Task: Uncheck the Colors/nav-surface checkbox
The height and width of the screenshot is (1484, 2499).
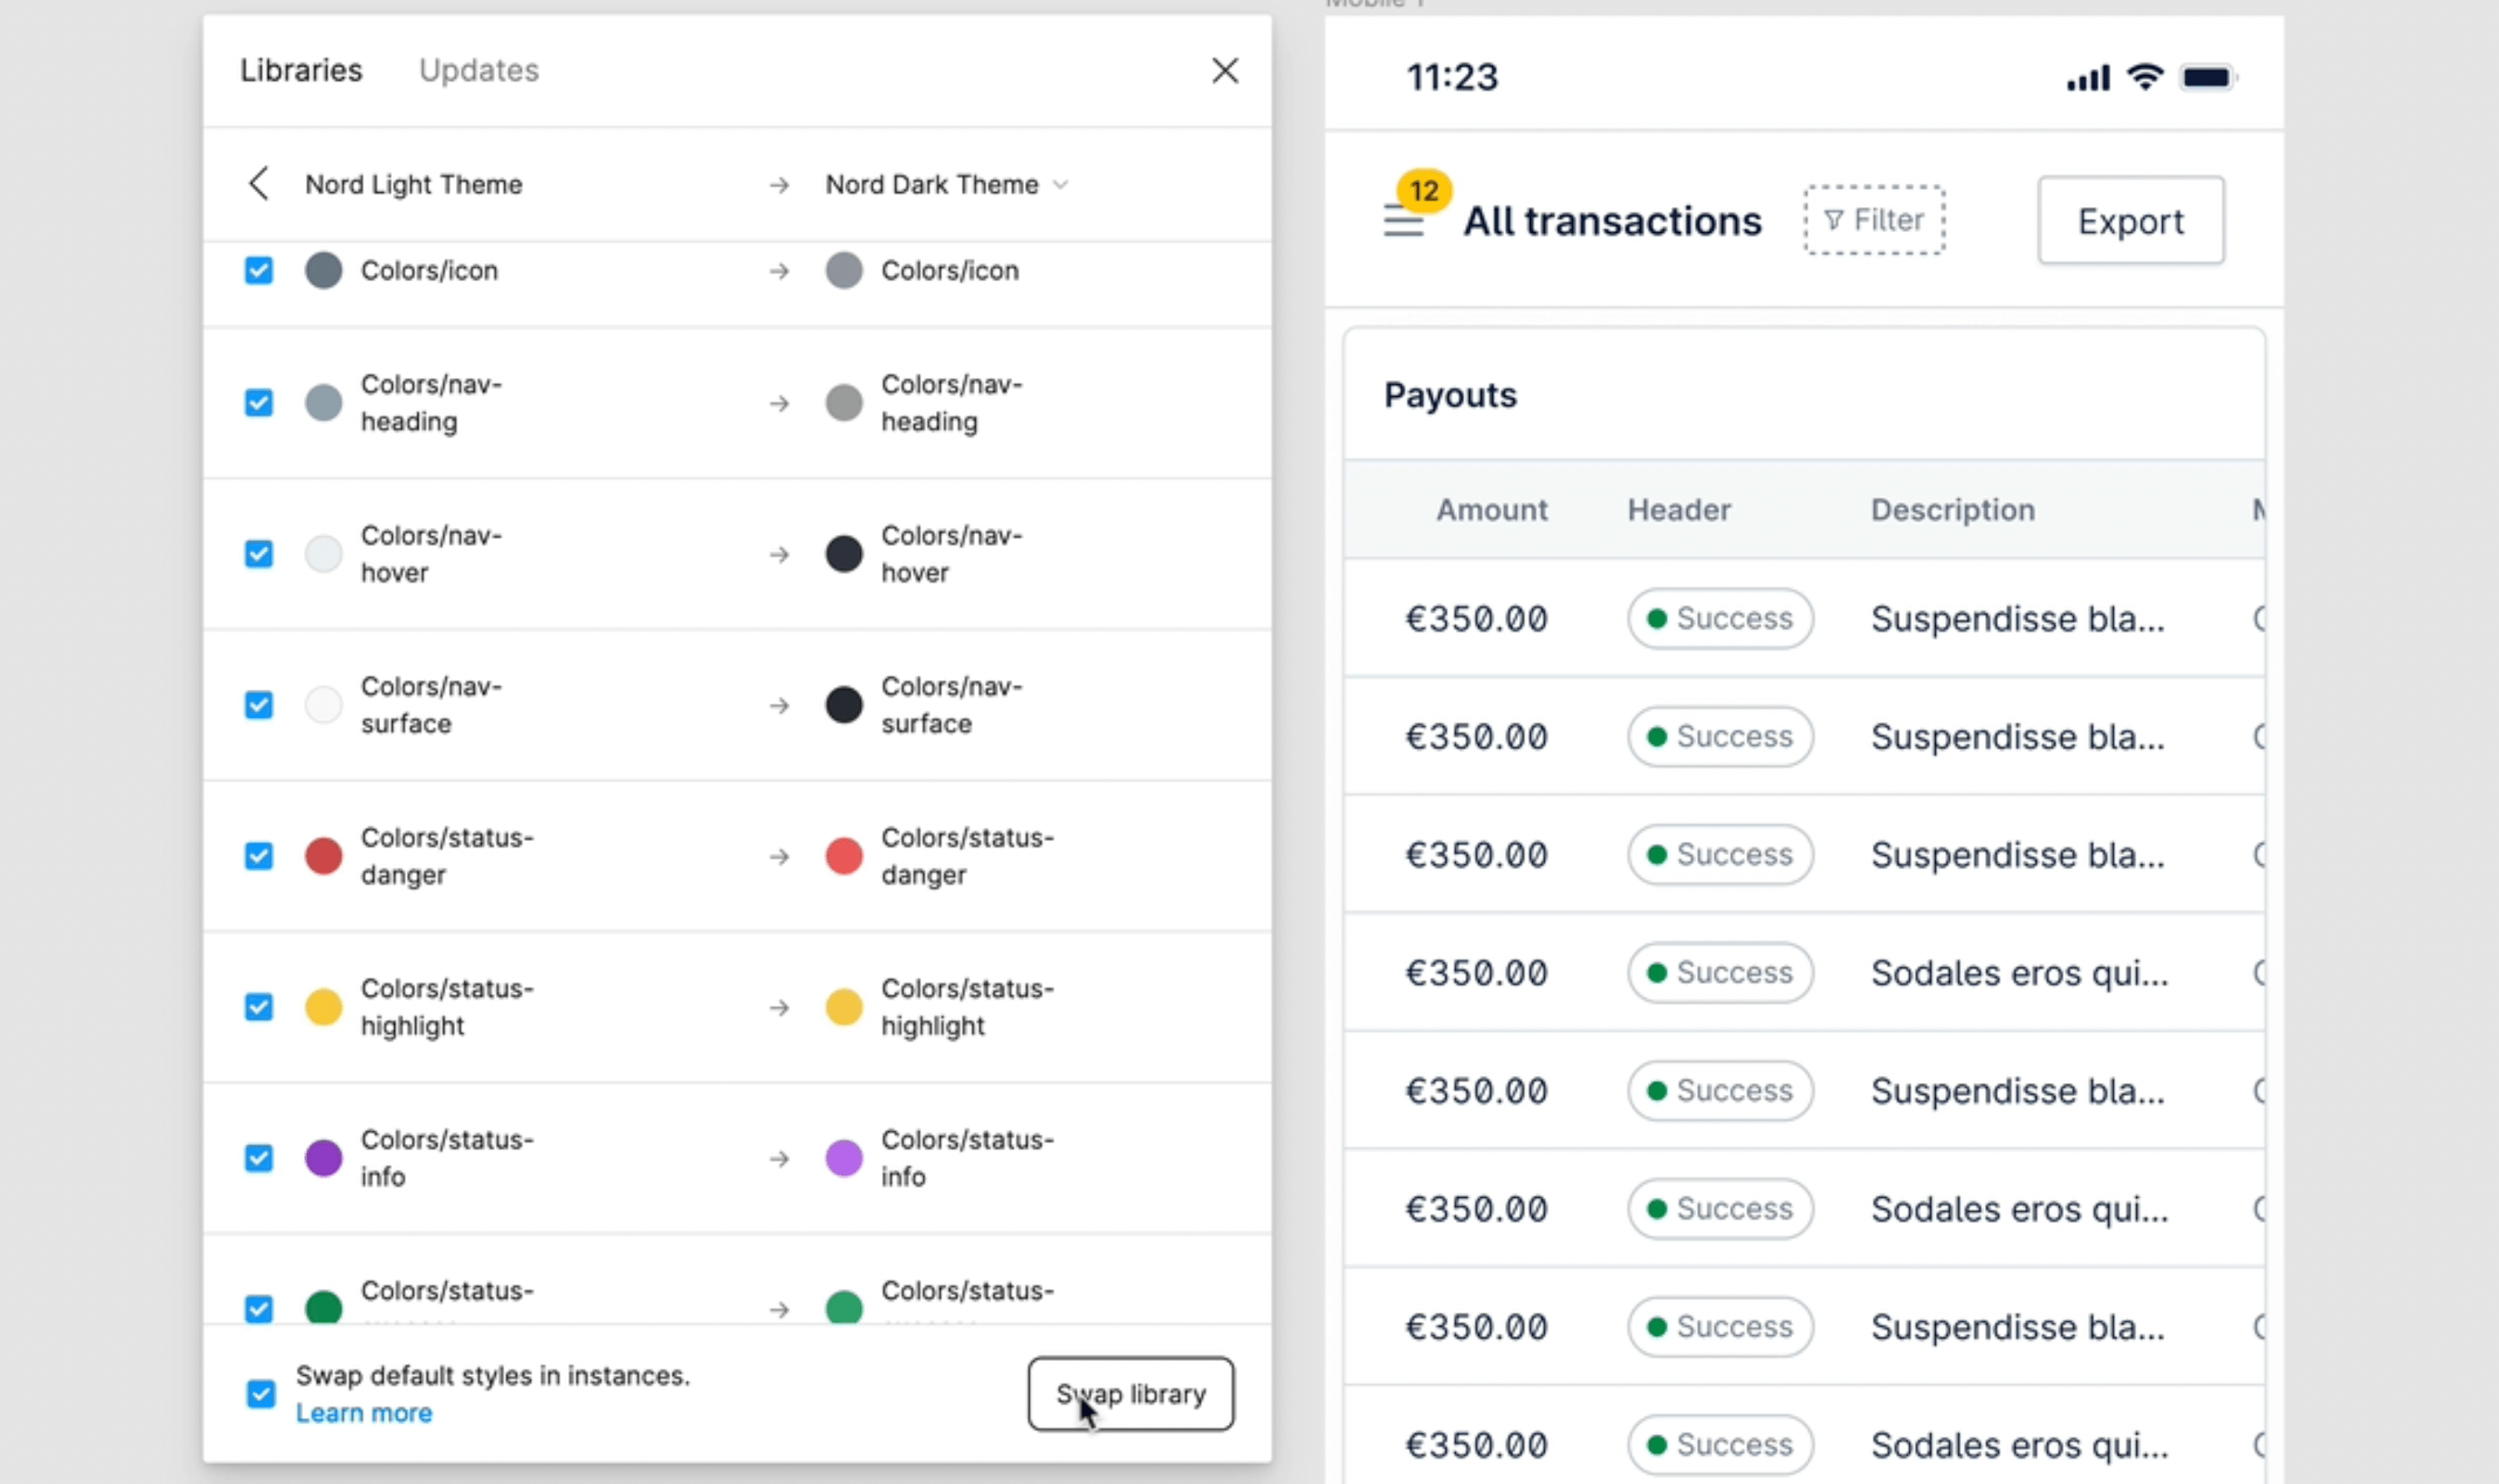Action: [x=259, y=705]
